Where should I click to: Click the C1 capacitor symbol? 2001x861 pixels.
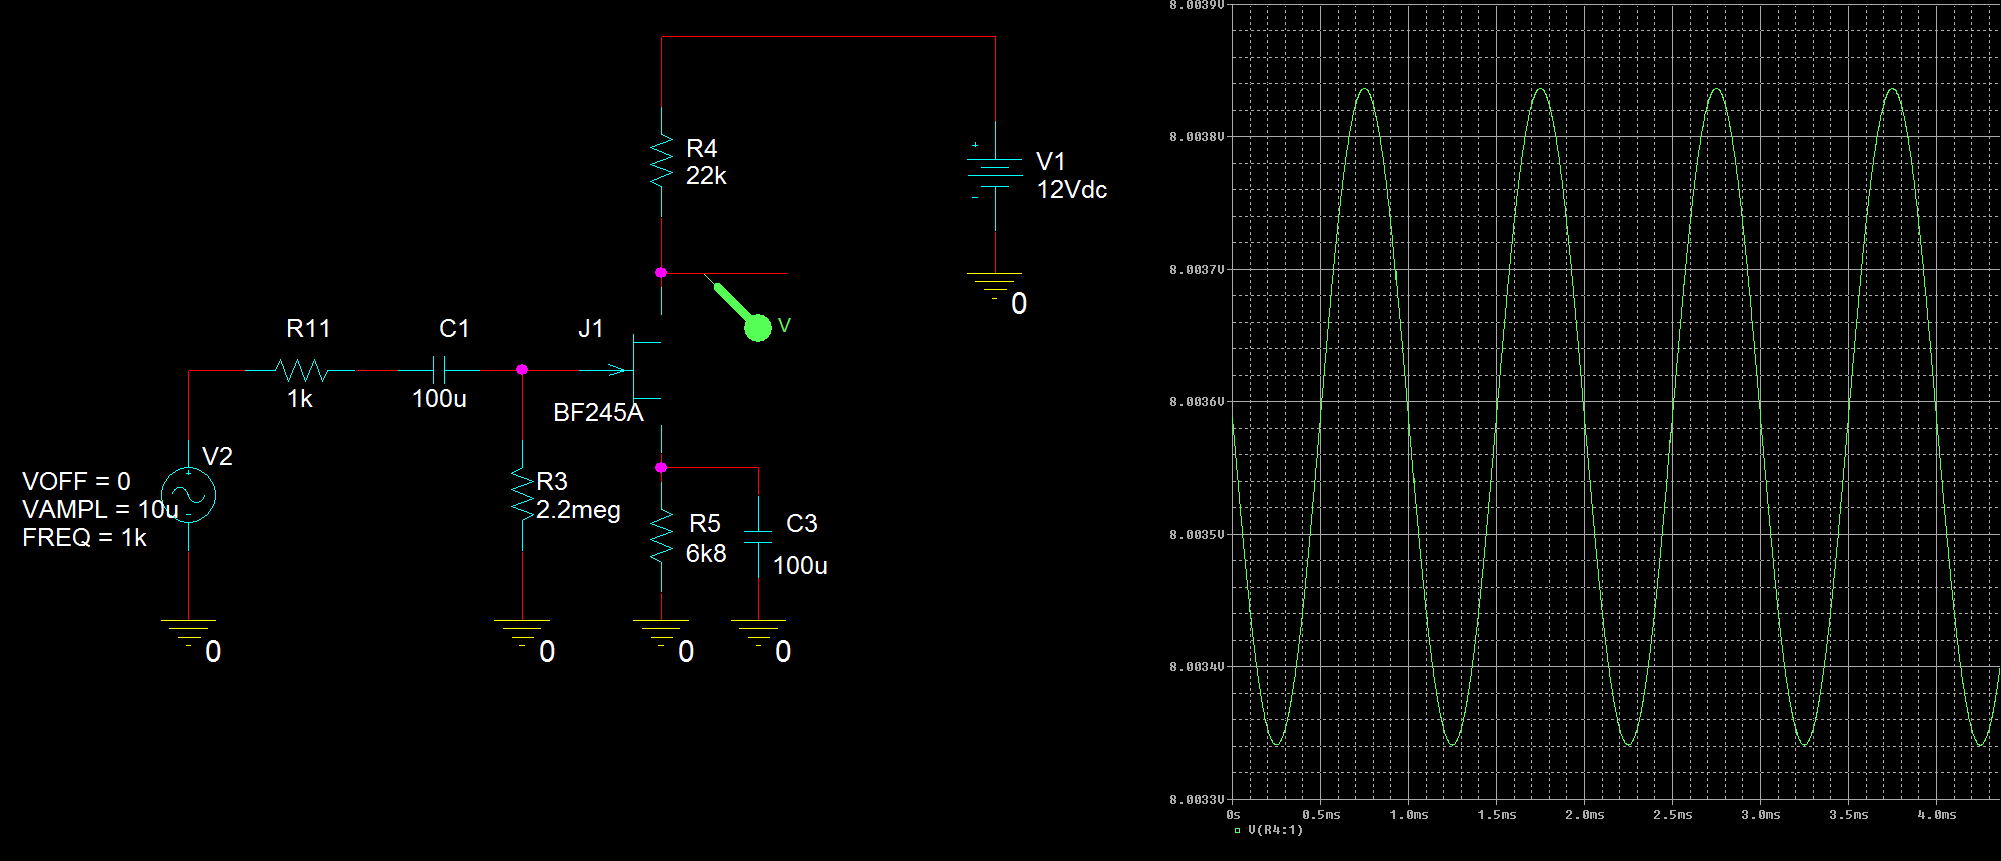440,370
